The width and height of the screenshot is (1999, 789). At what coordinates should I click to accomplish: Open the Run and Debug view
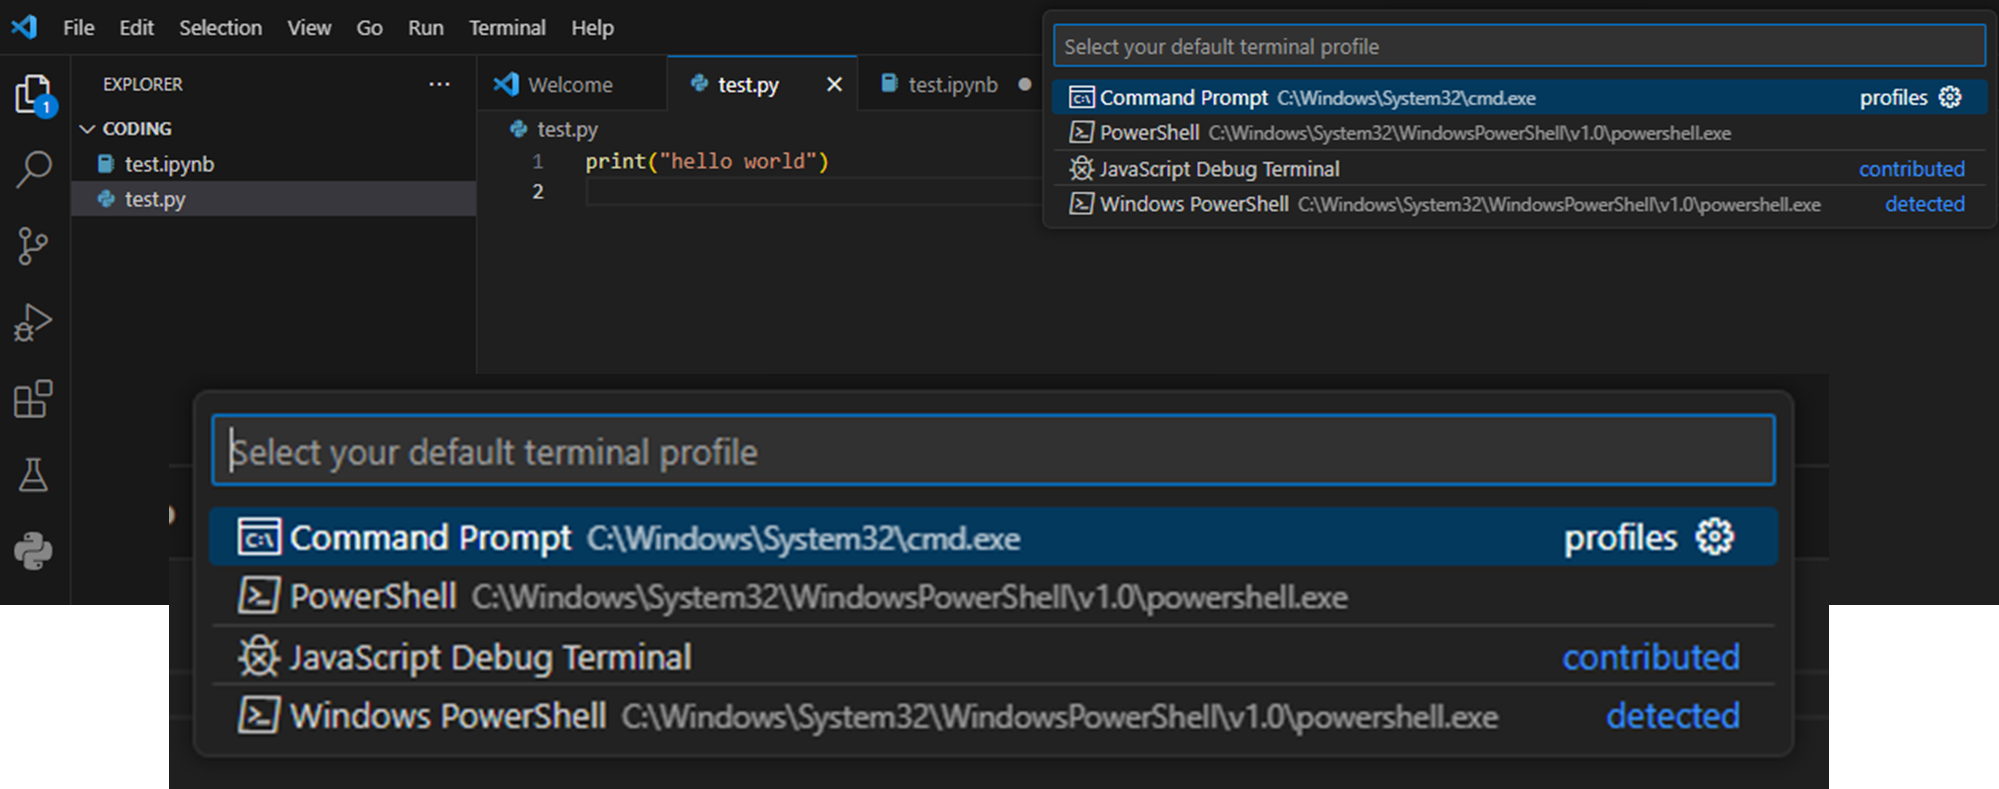[x=33, y=322]
